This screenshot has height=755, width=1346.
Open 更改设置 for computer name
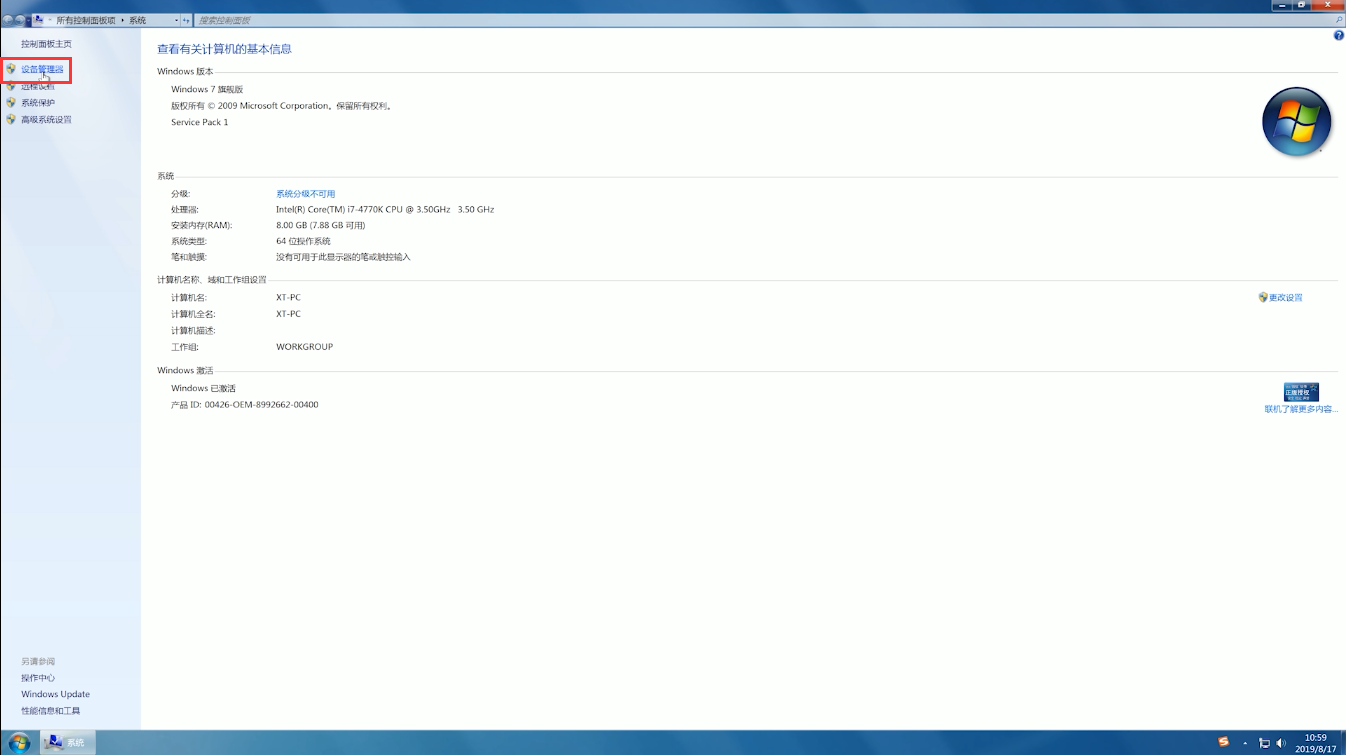click(x=1286, y=298)
